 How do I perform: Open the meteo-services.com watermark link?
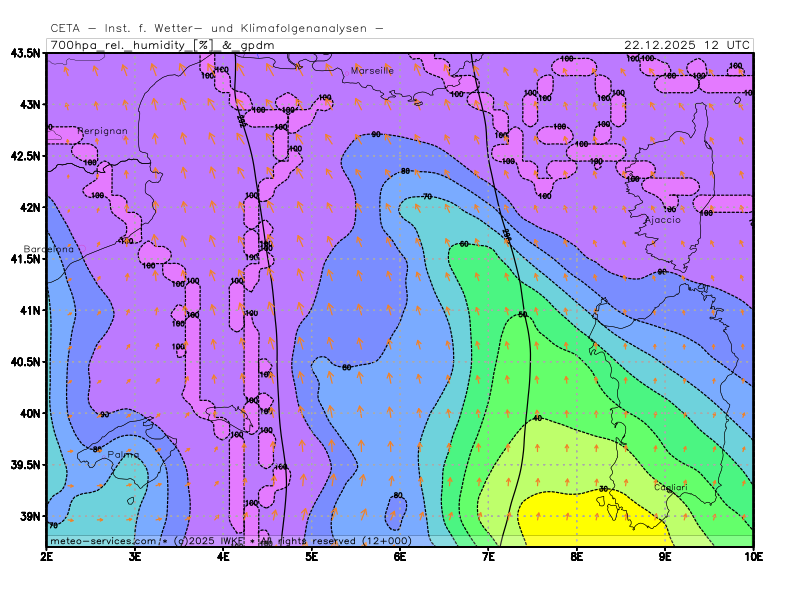coord(103,541)
